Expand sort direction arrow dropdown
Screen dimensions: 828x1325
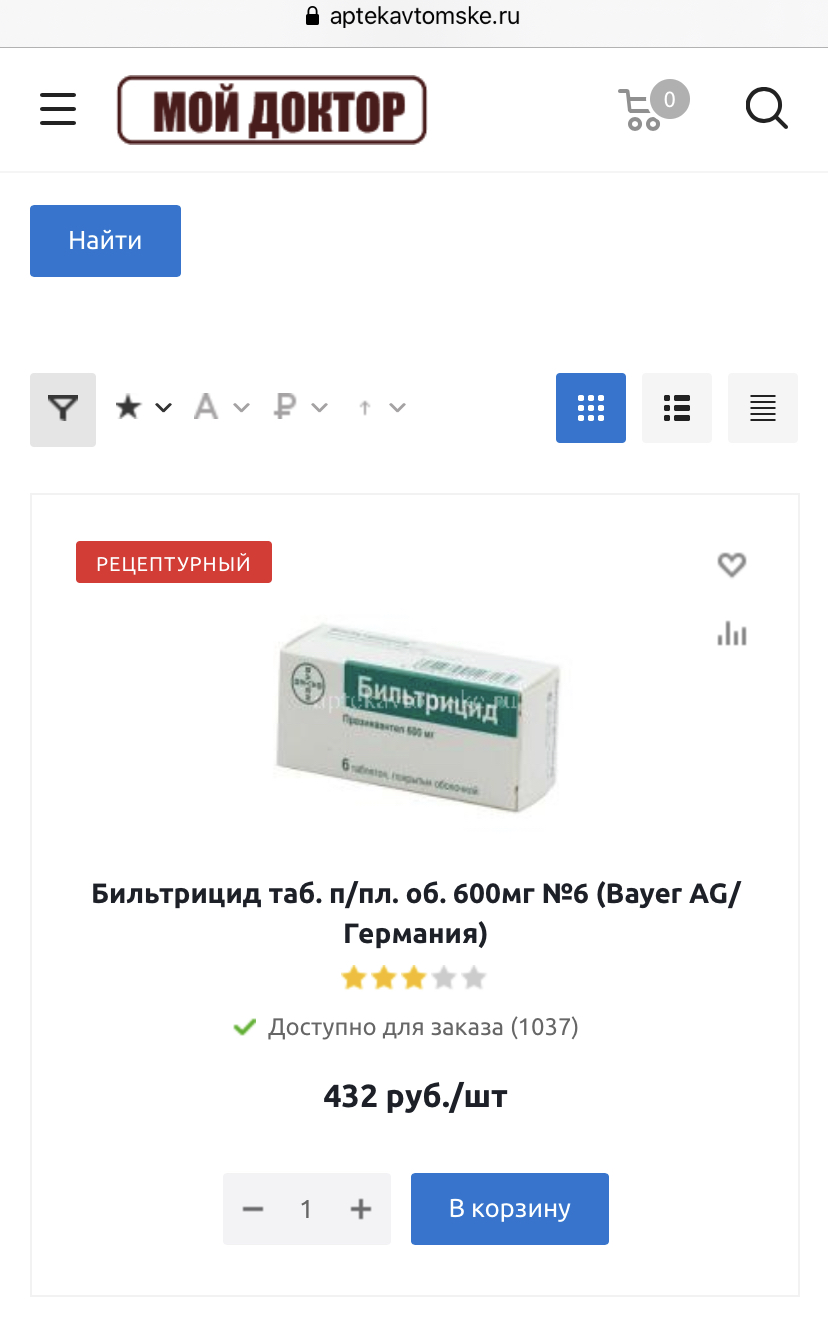point(382,407)
